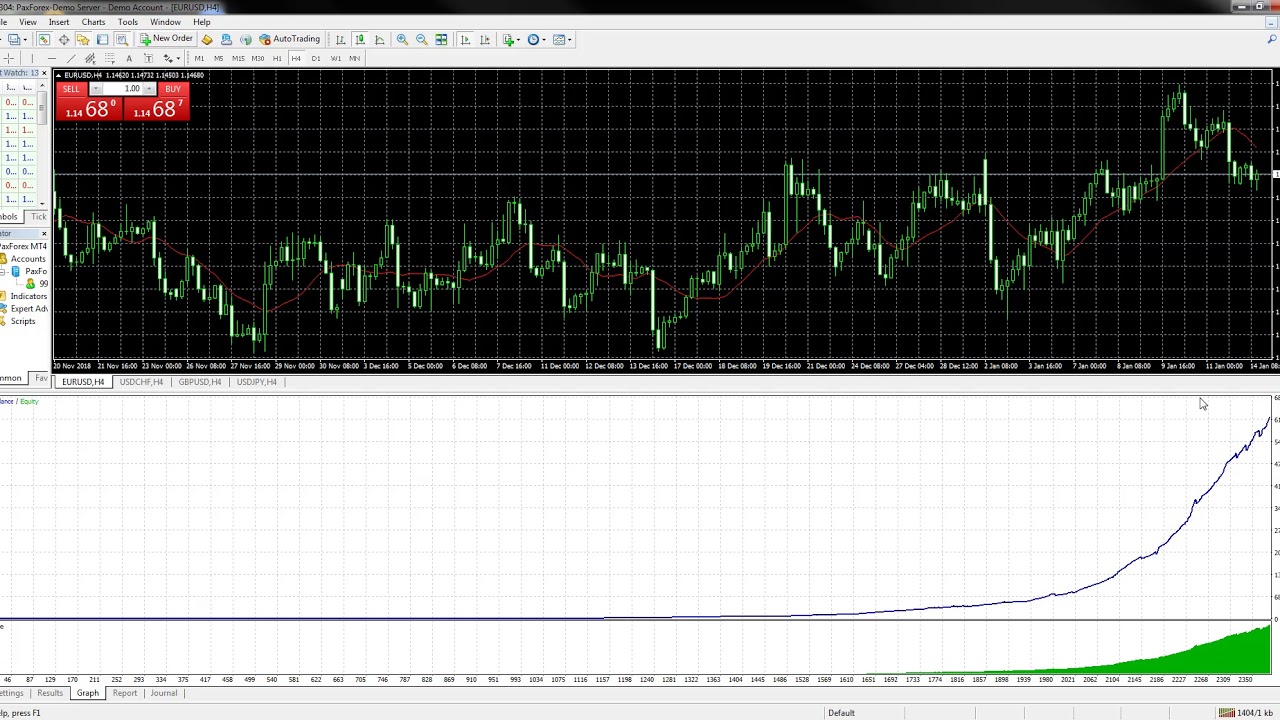Toggle chart shift icon
Viewport: 1280px width, 720px height.
485,39
